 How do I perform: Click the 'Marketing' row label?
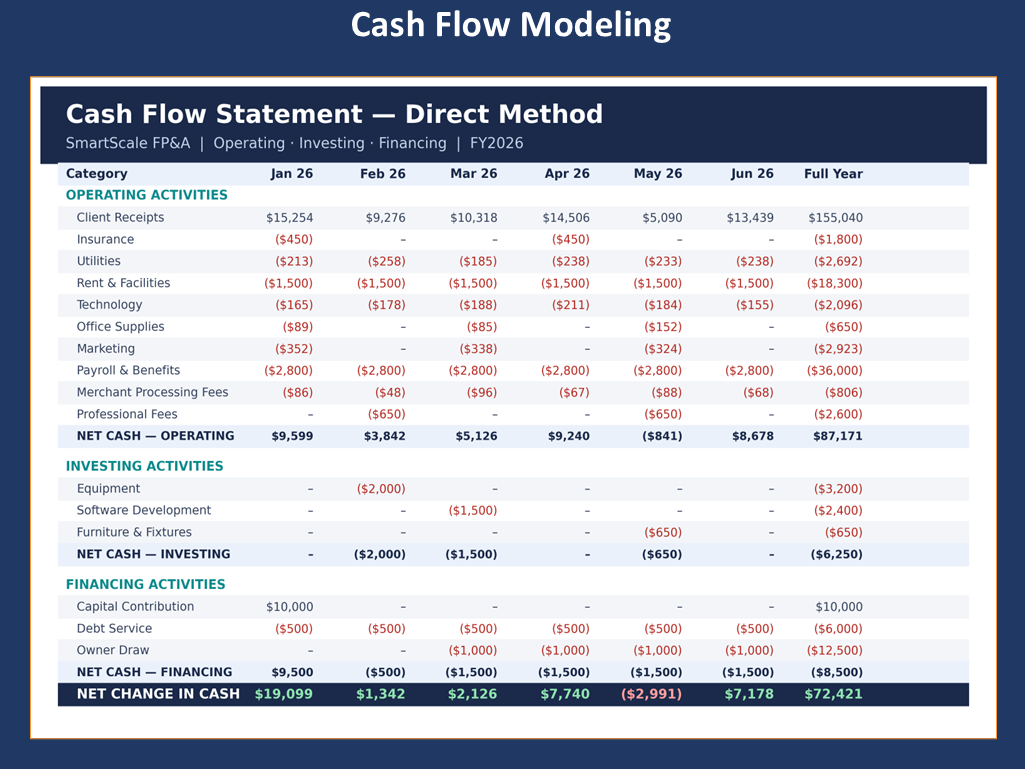pos(106,349)
